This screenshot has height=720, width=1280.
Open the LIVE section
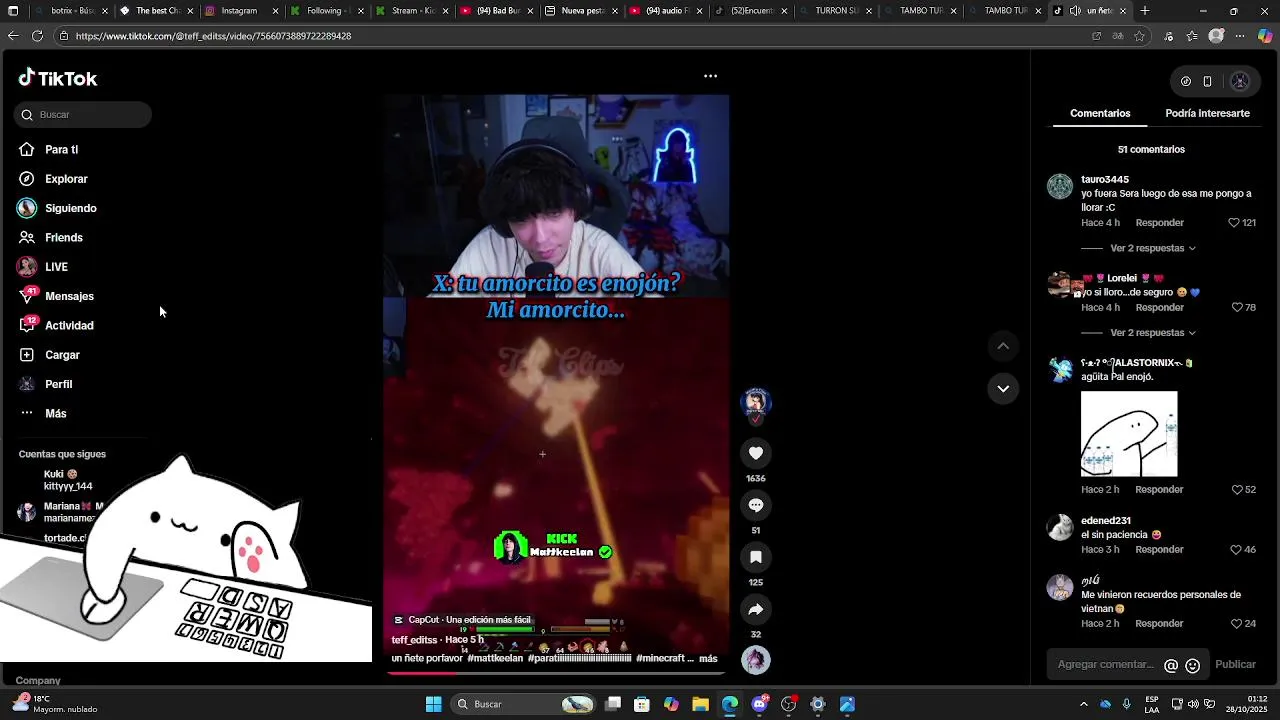(x=56, y=267)
